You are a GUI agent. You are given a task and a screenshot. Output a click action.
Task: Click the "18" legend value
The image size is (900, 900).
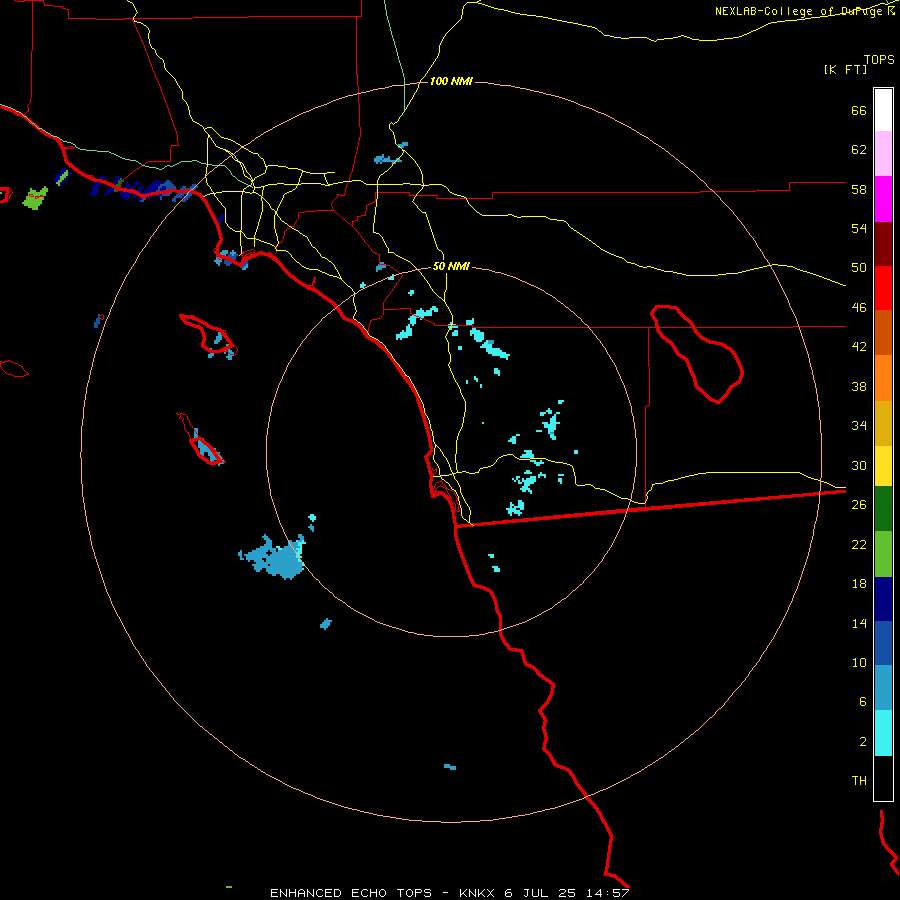coord(859,584)
